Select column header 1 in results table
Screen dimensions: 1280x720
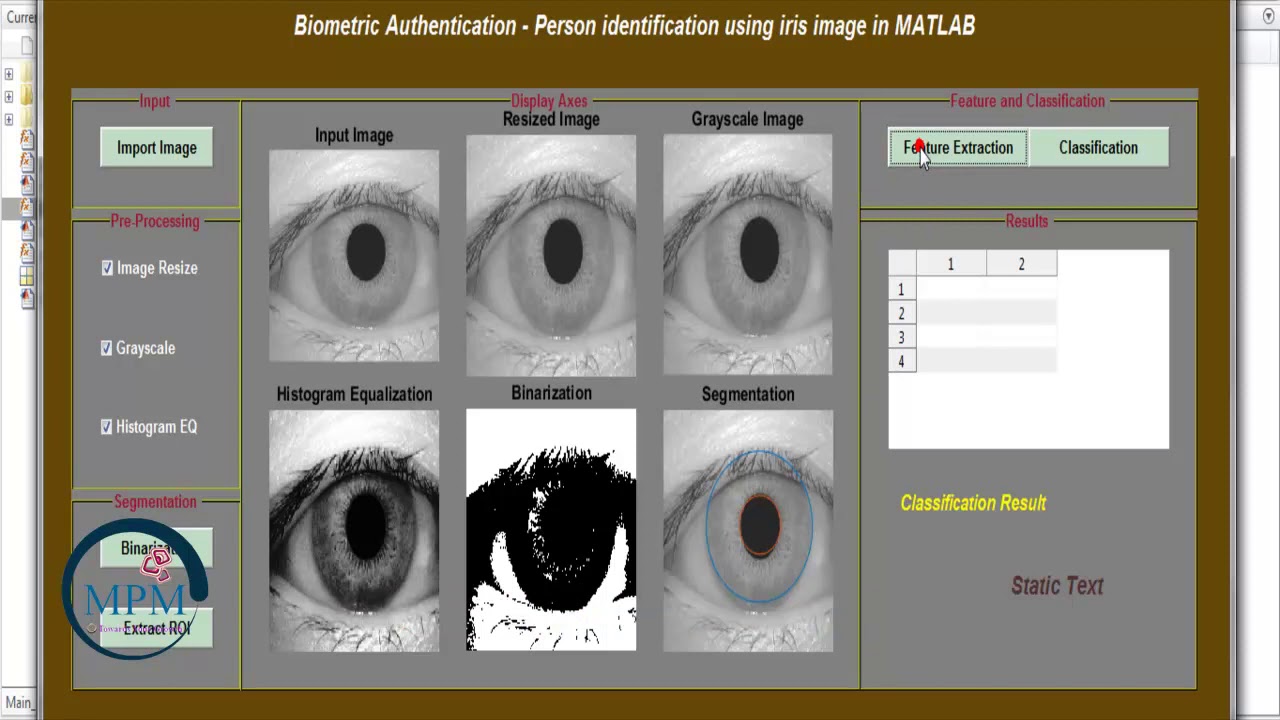[951, 264]
